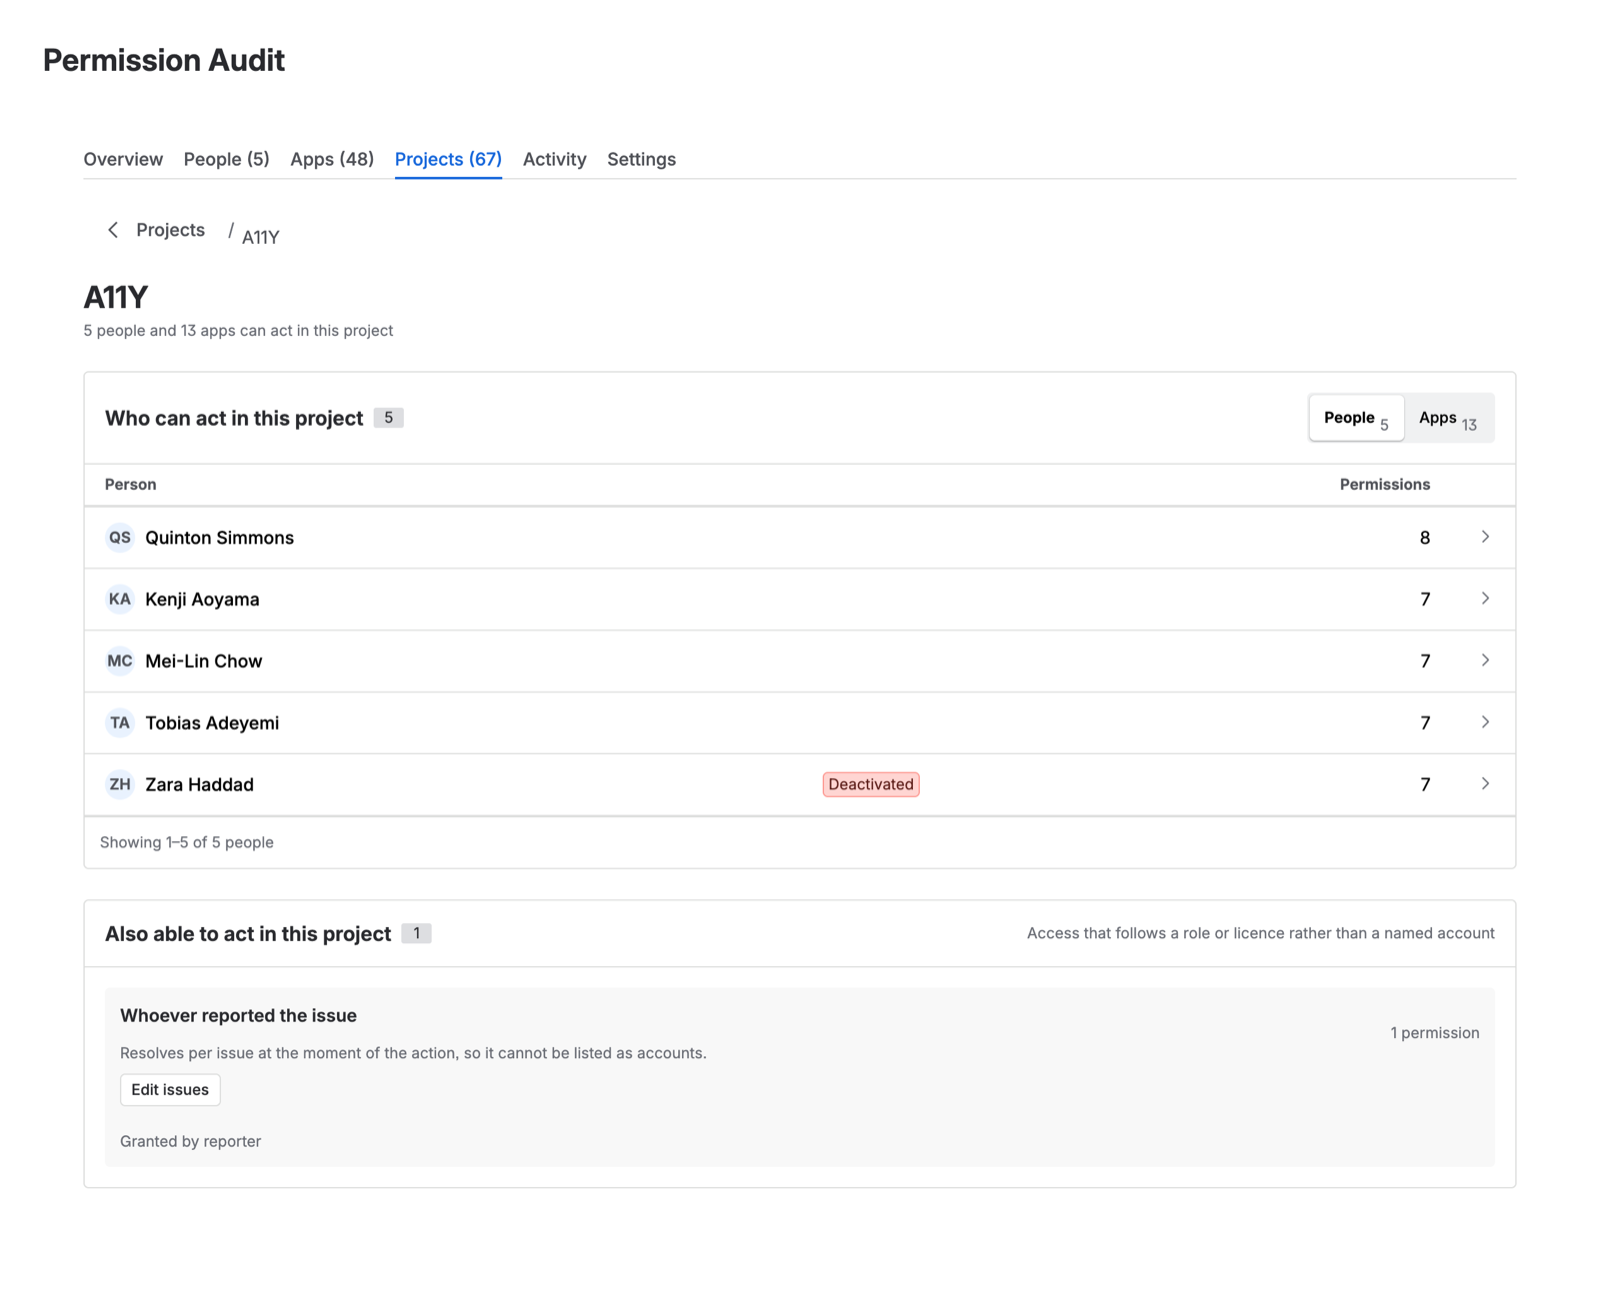Click the TA avatar for Tobias Adeyemi
Screen dimensions: 1600x1292
coord(120,723)
